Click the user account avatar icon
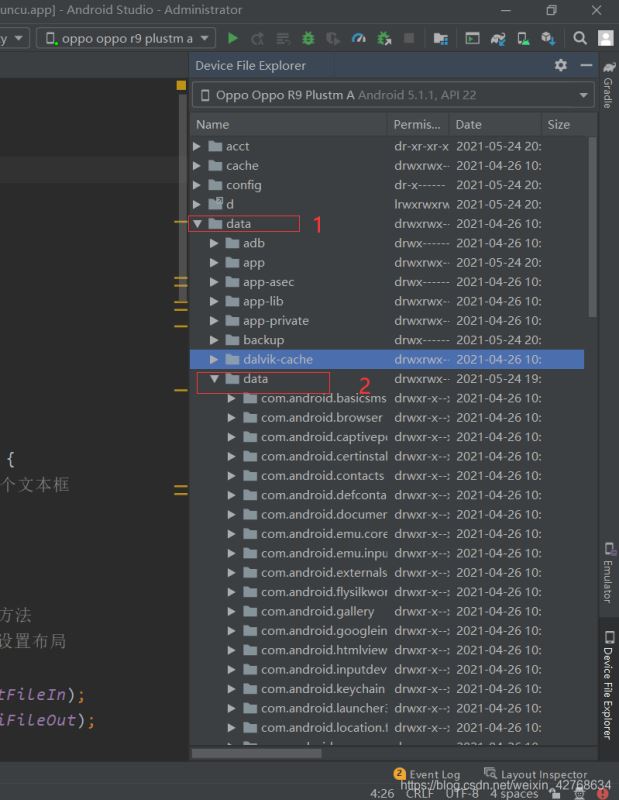Screen dimensions: 619x800 tap(605, 38)
